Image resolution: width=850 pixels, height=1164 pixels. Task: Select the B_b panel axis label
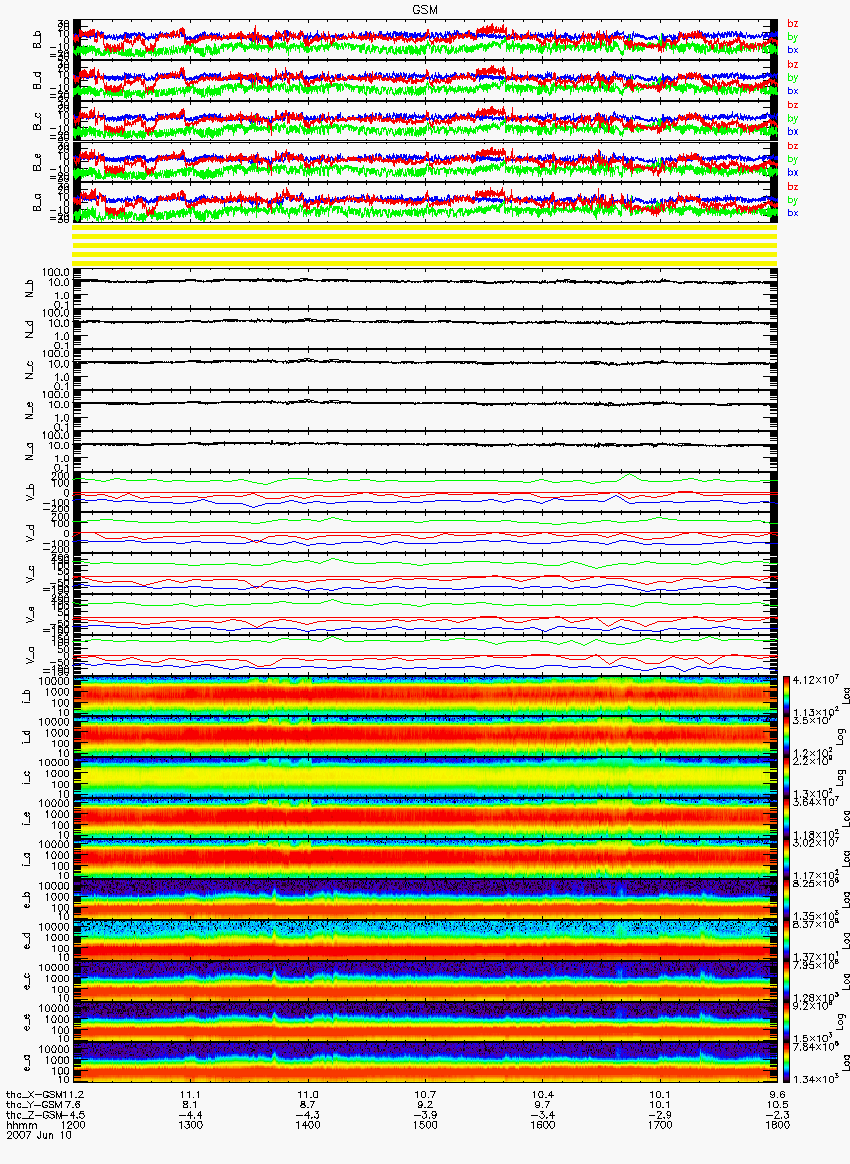[x=37, y=40]
